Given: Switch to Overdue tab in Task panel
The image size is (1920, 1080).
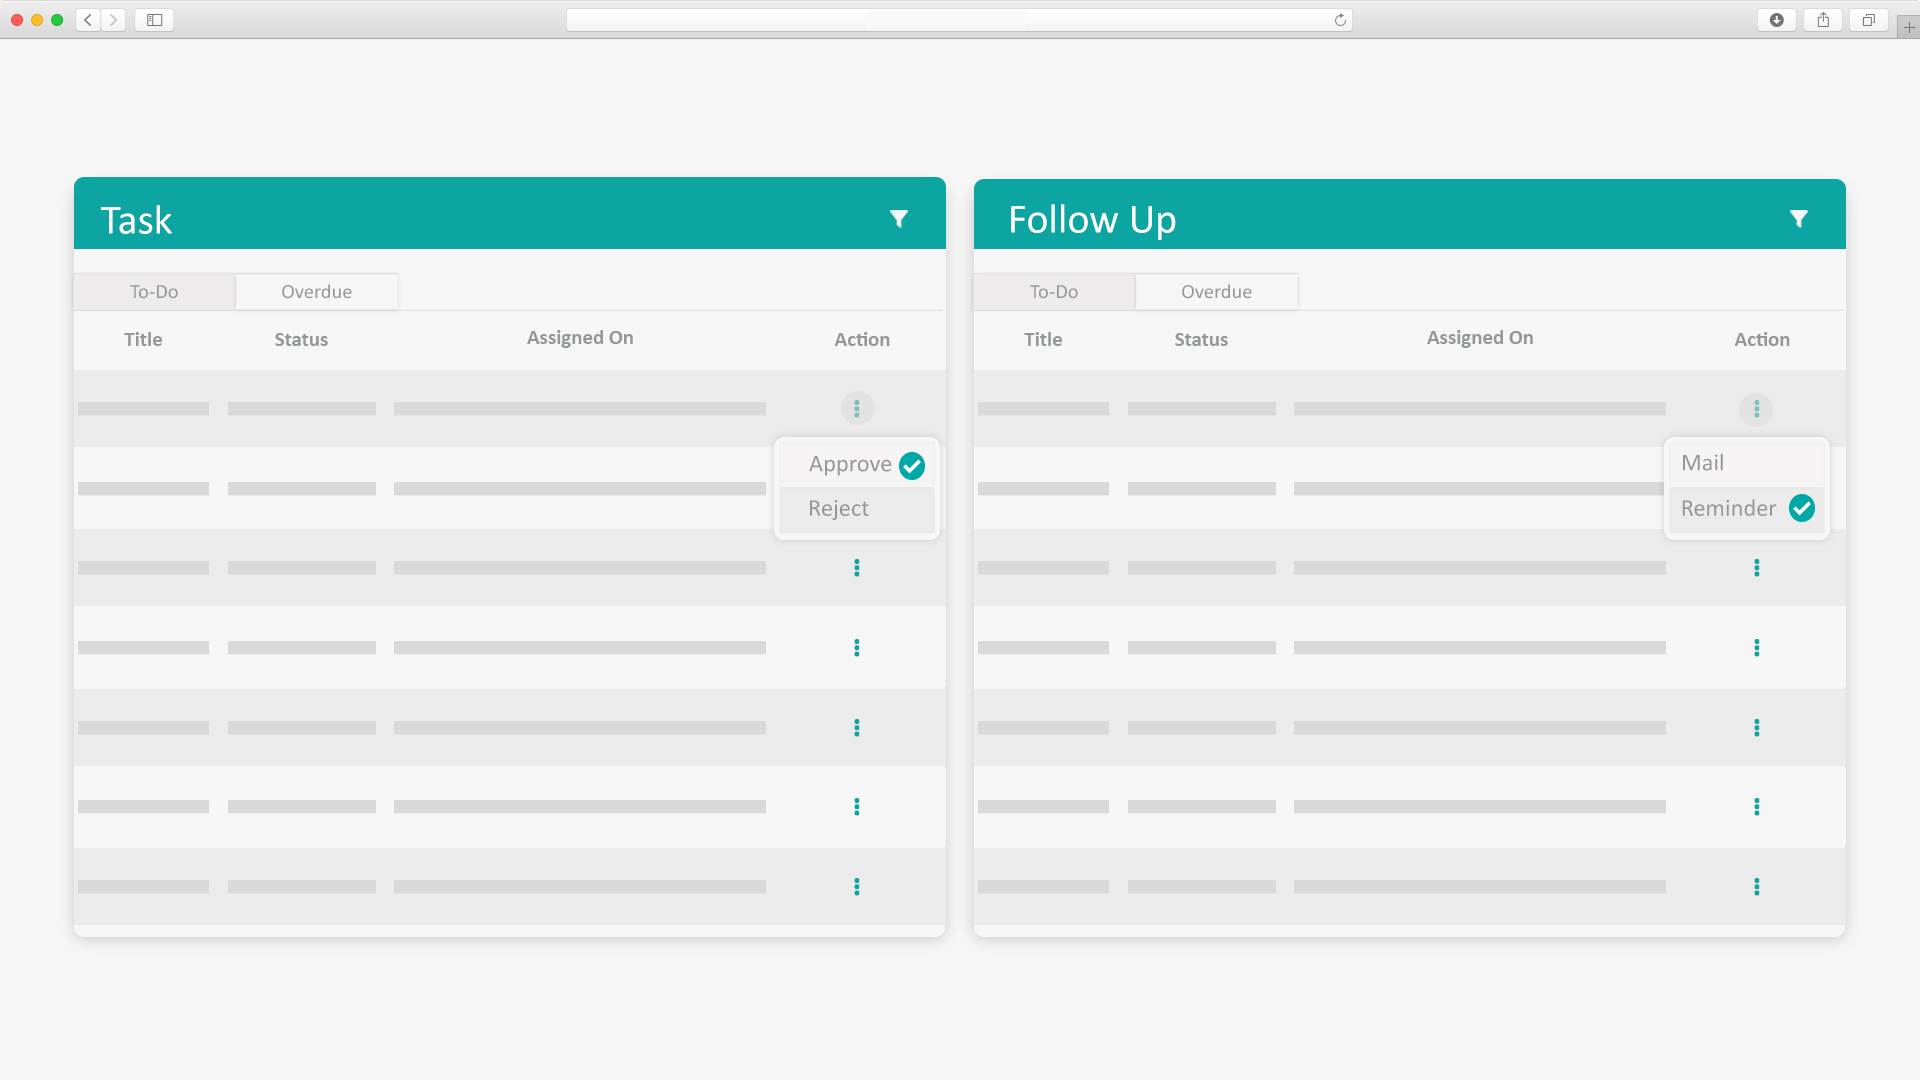Looking at the screenshot, I should coord(316,292).
